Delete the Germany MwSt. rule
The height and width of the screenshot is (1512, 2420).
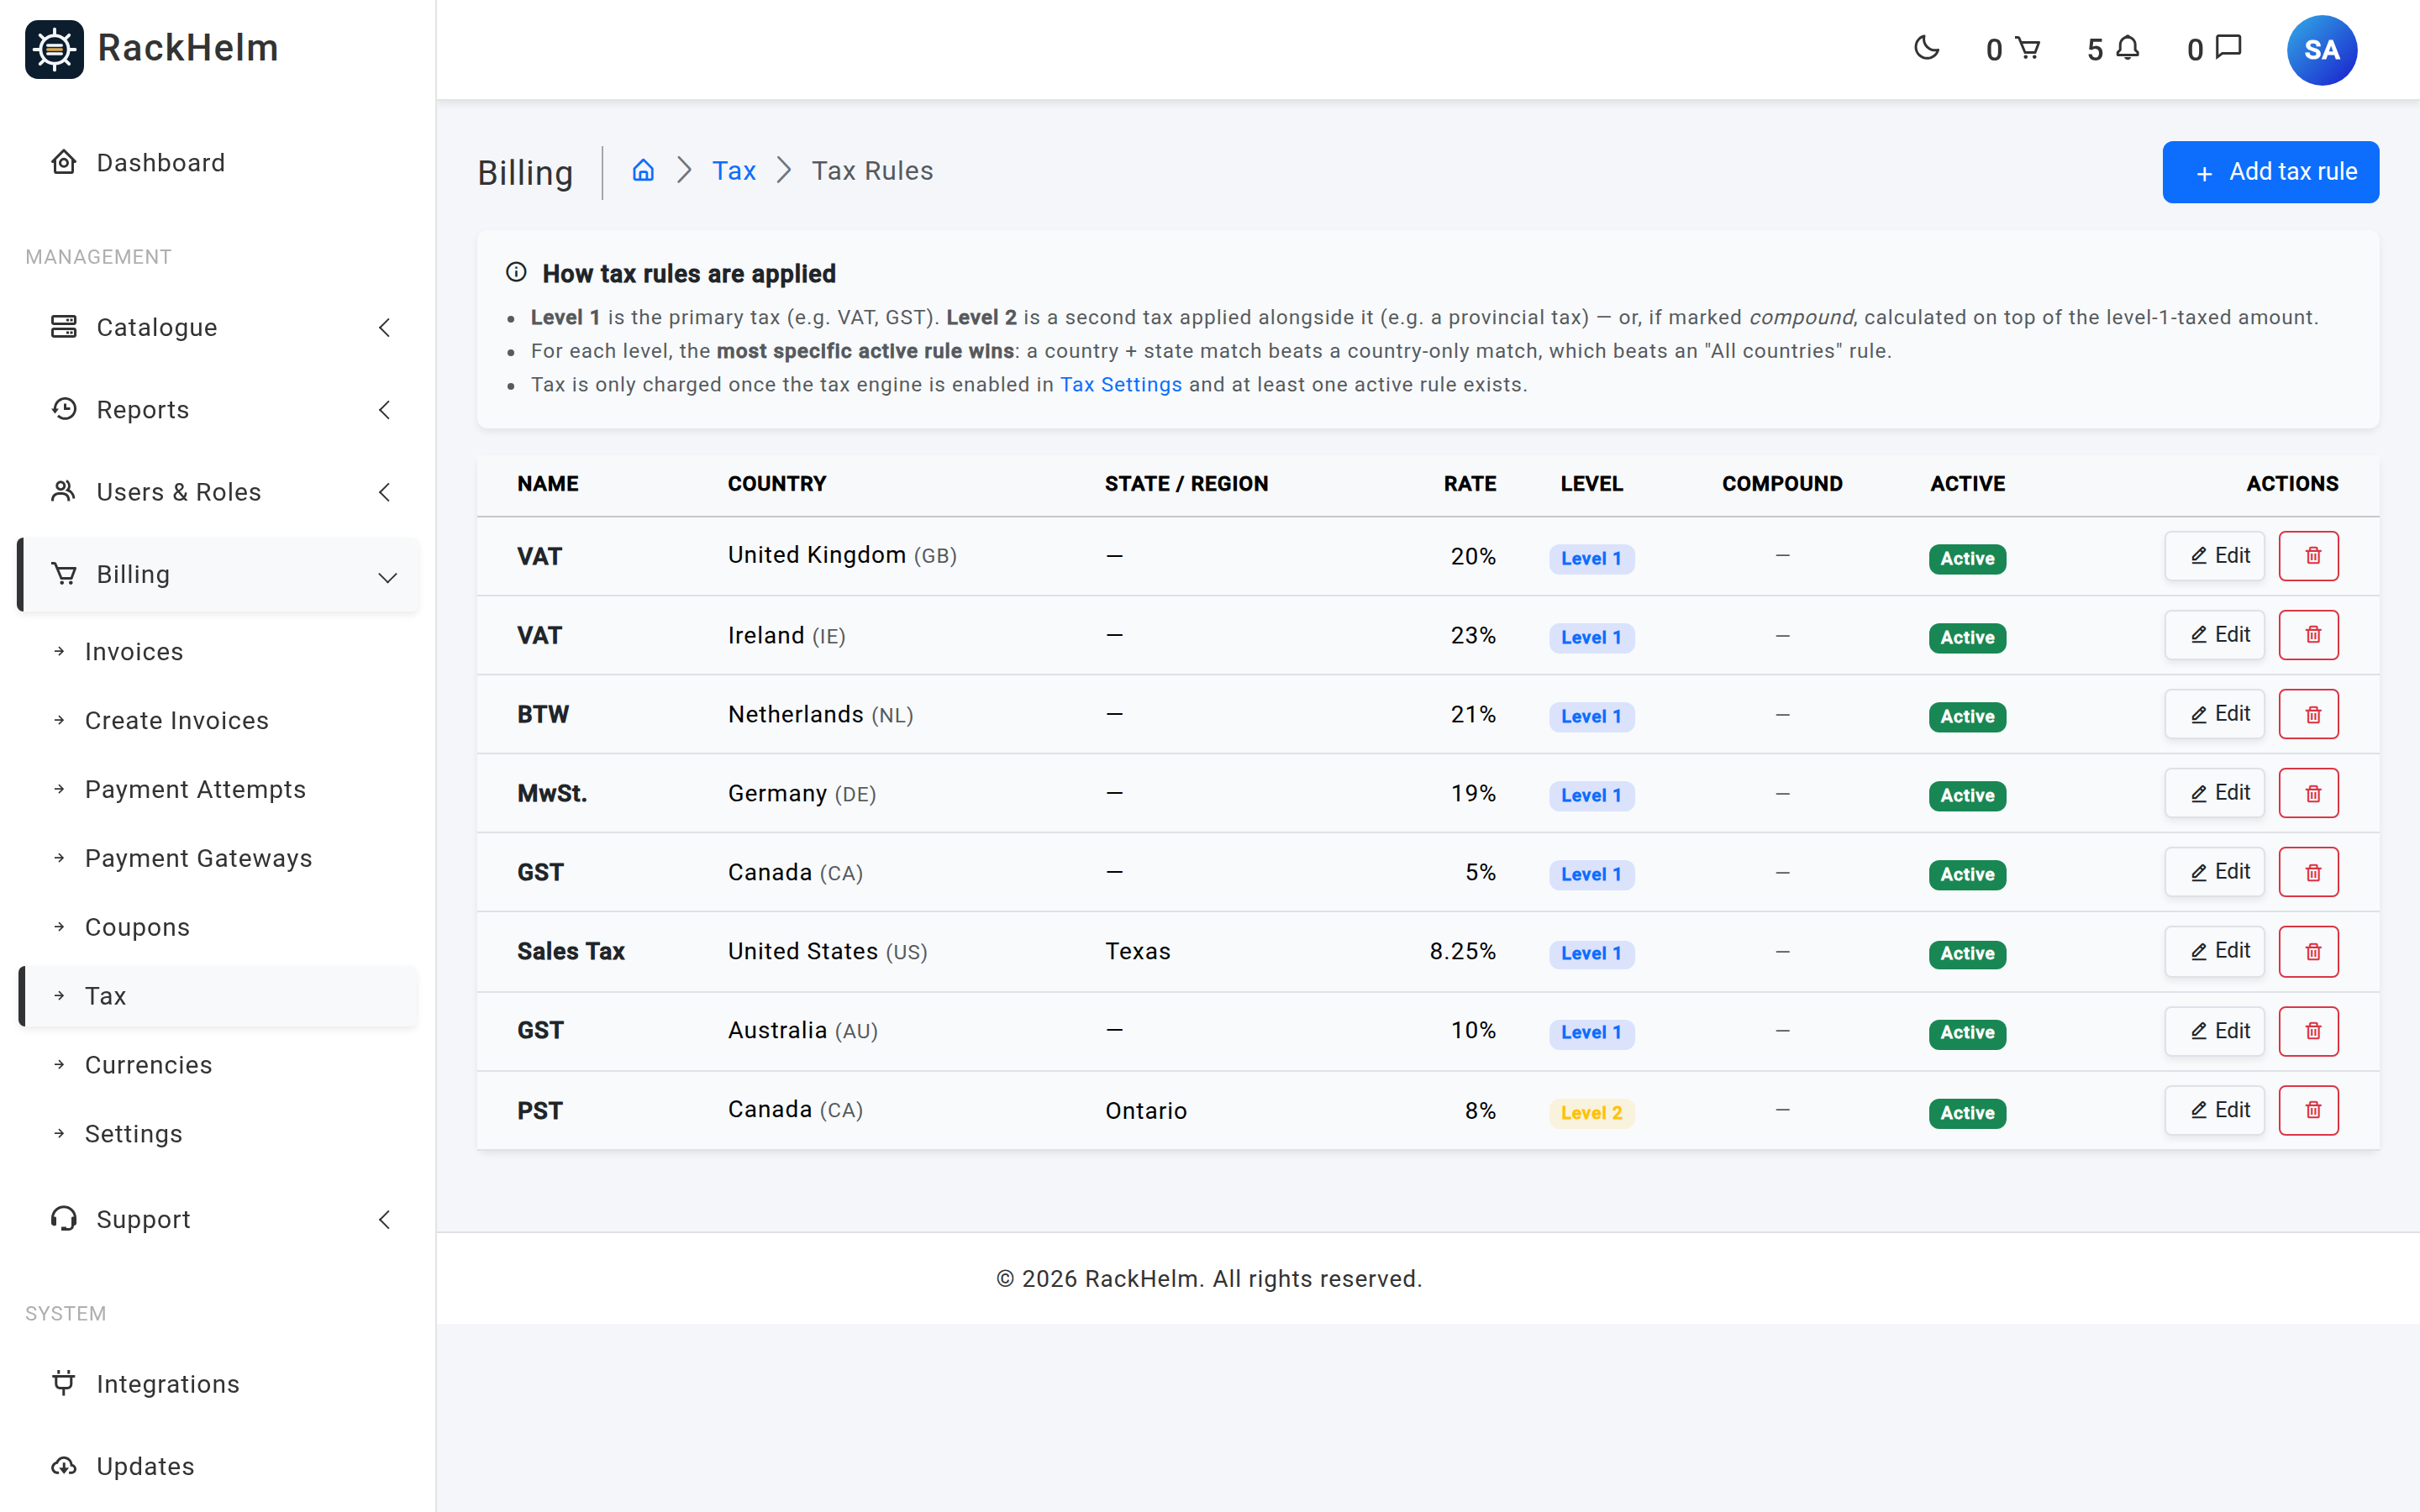[x=2309, y=793]
